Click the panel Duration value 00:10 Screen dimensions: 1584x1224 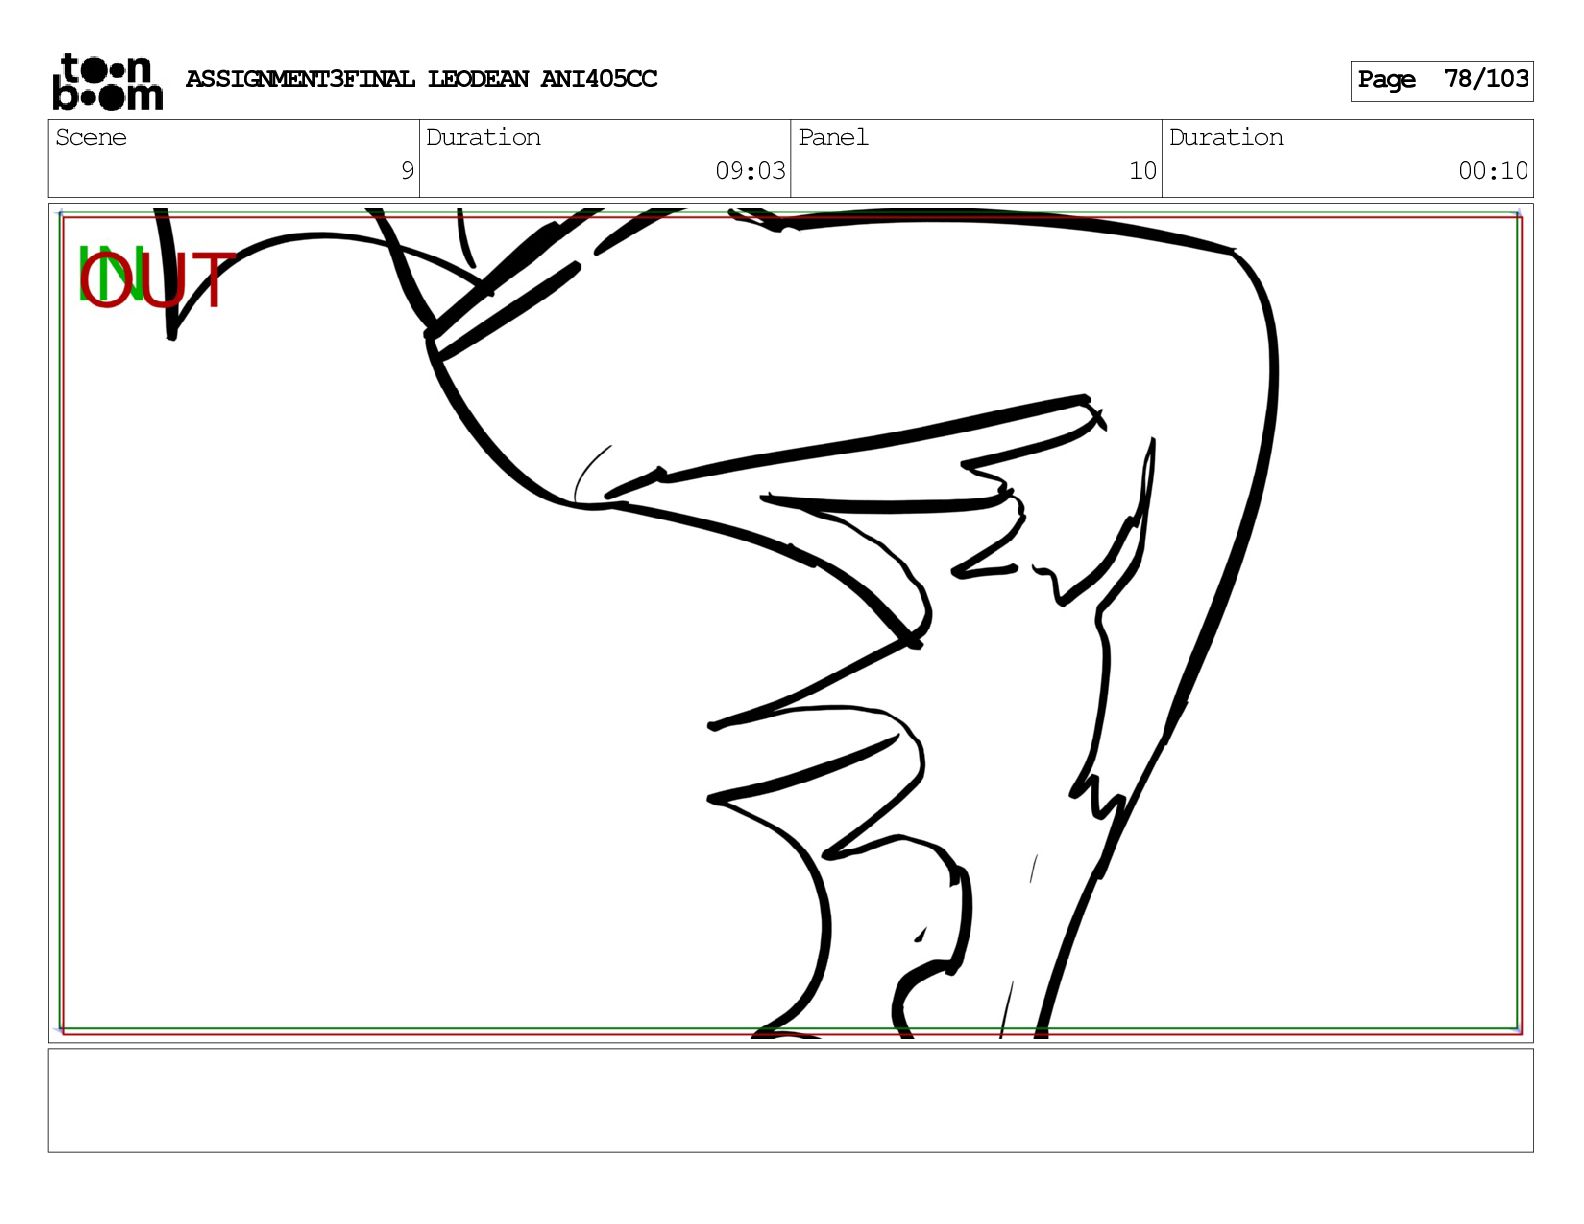pyautogui.click(x=1492, y=171)
